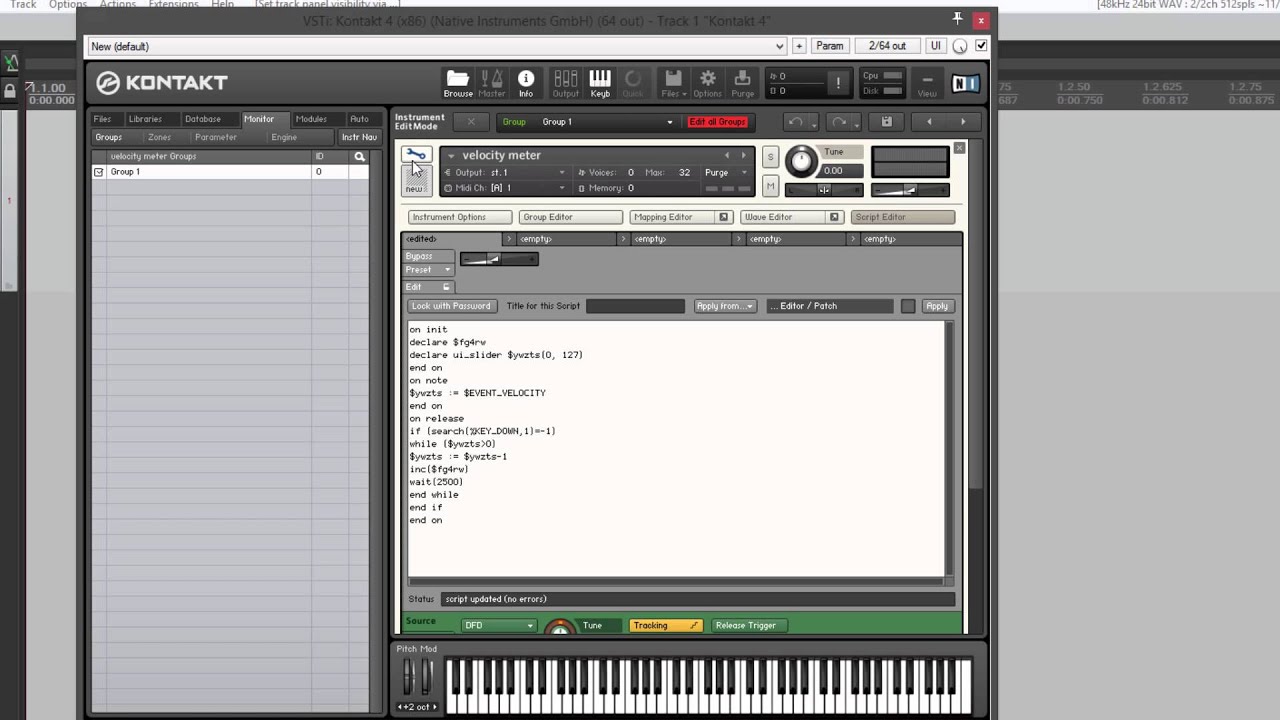Image resolution: width=1280 pixels, height=720 pixels.
Task: Load previous preset arrow beside velocity meter
Action: [x=727, y=155]
